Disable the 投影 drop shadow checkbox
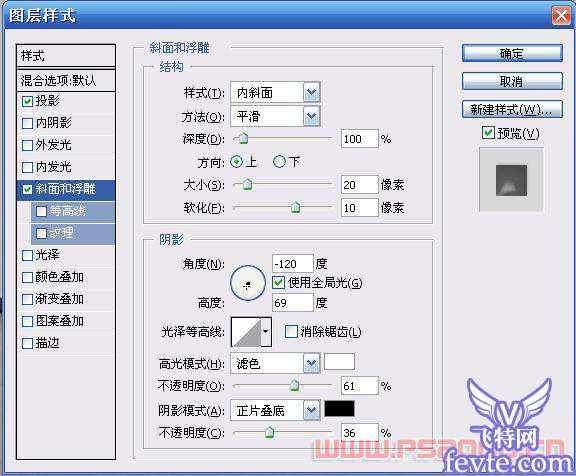This screenshot has width=576, height=476. point(28,101)
